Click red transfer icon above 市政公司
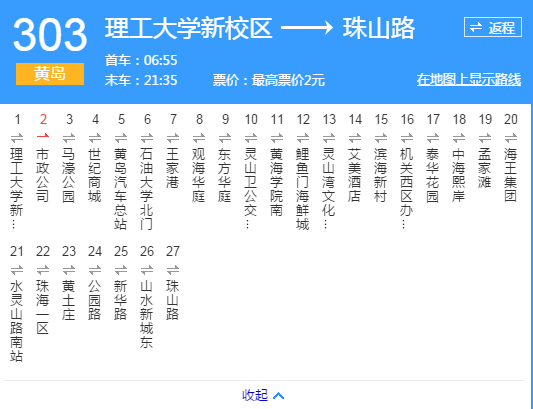This screenshot has height=409, width=533. [43, 136]
